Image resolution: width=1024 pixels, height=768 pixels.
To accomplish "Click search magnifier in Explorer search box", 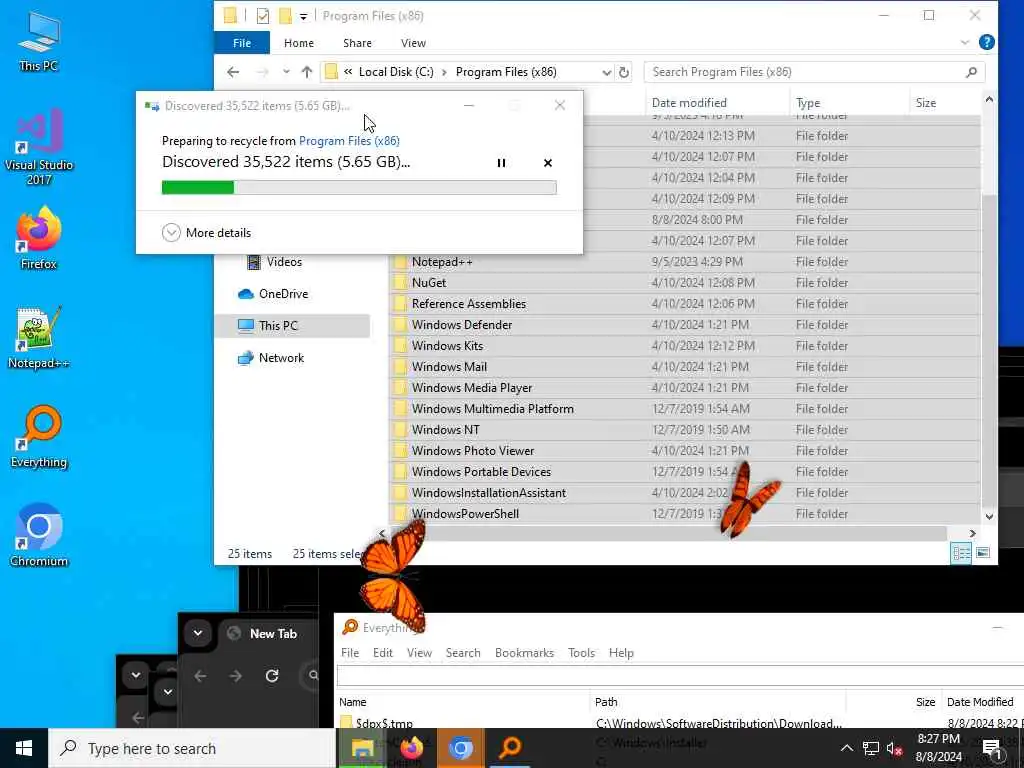I will tap(971, 72).
